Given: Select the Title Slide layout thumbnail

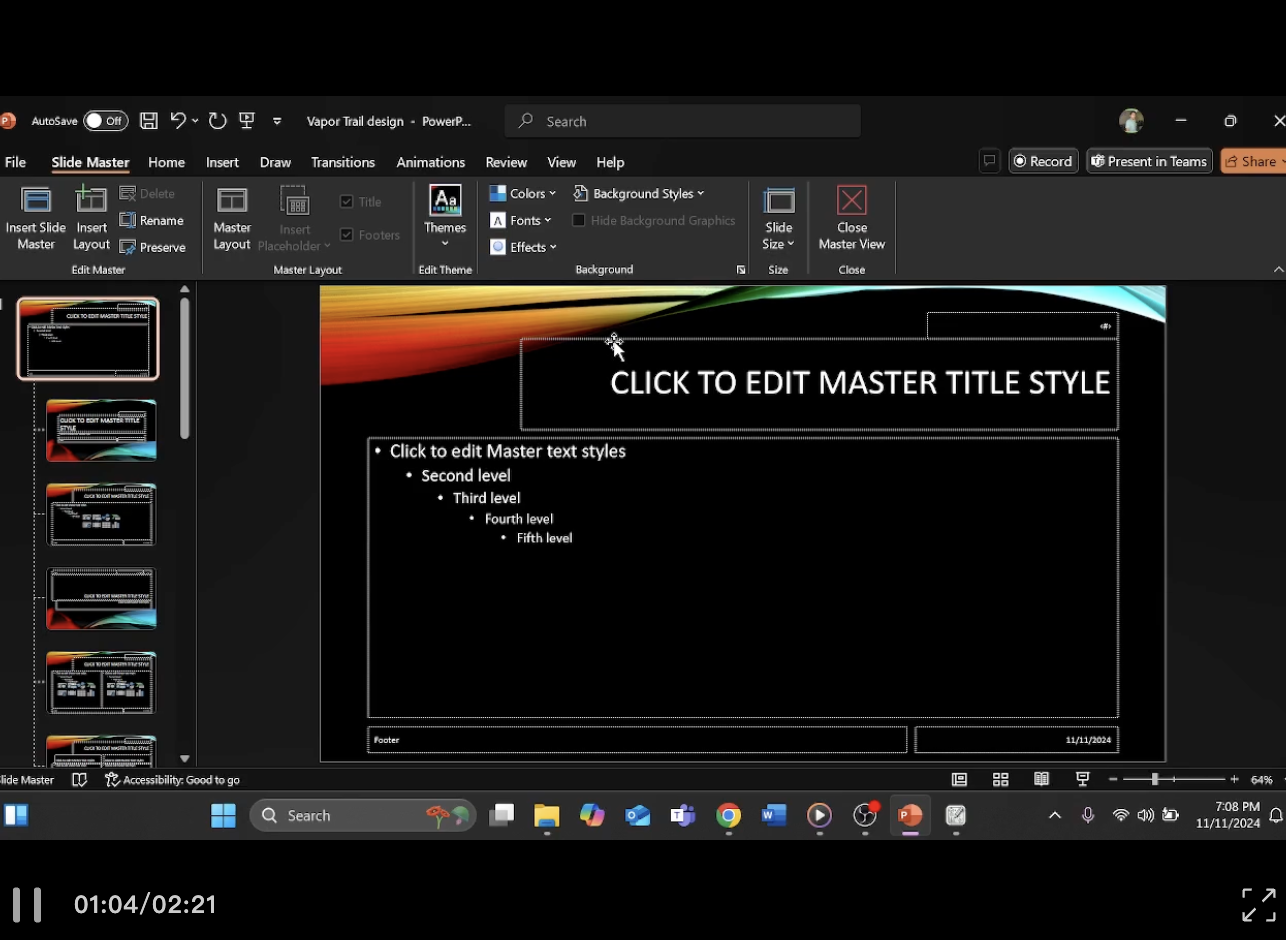Looking at the screenshot, I should click(101, 430).
